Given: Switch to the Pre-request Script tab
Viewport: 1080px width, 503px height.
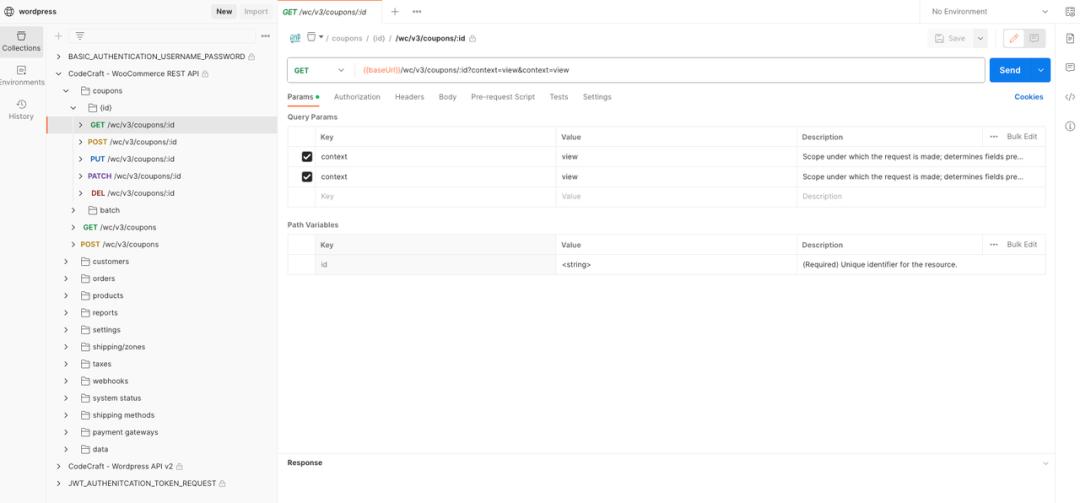Looking at the screenshot, I should point(503,97).
